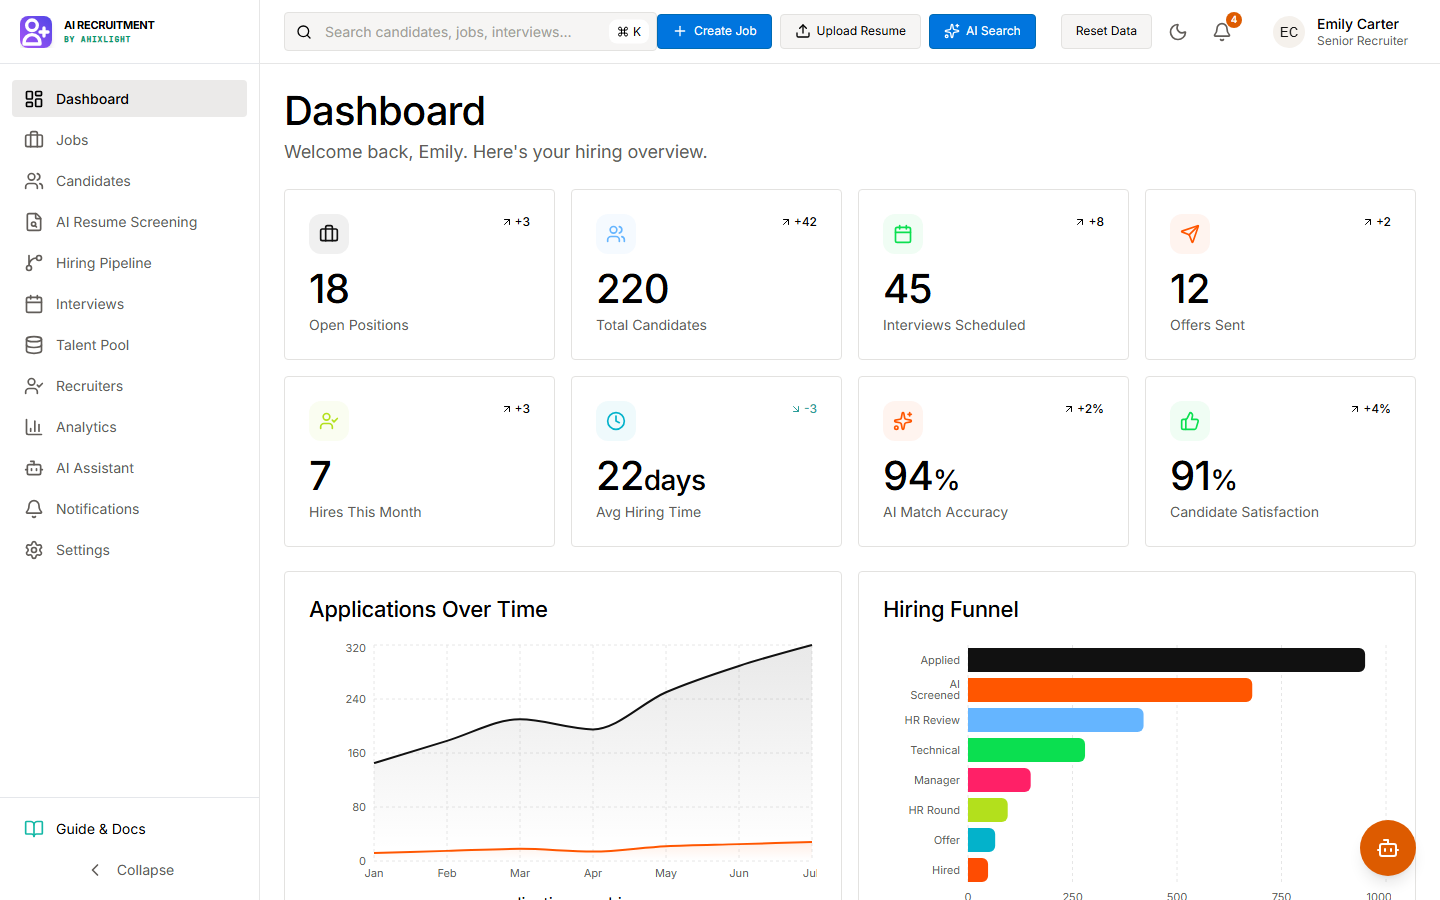Navigate to Hiring Pipeline
1440x900 pixels.
[x=129, y=263]
